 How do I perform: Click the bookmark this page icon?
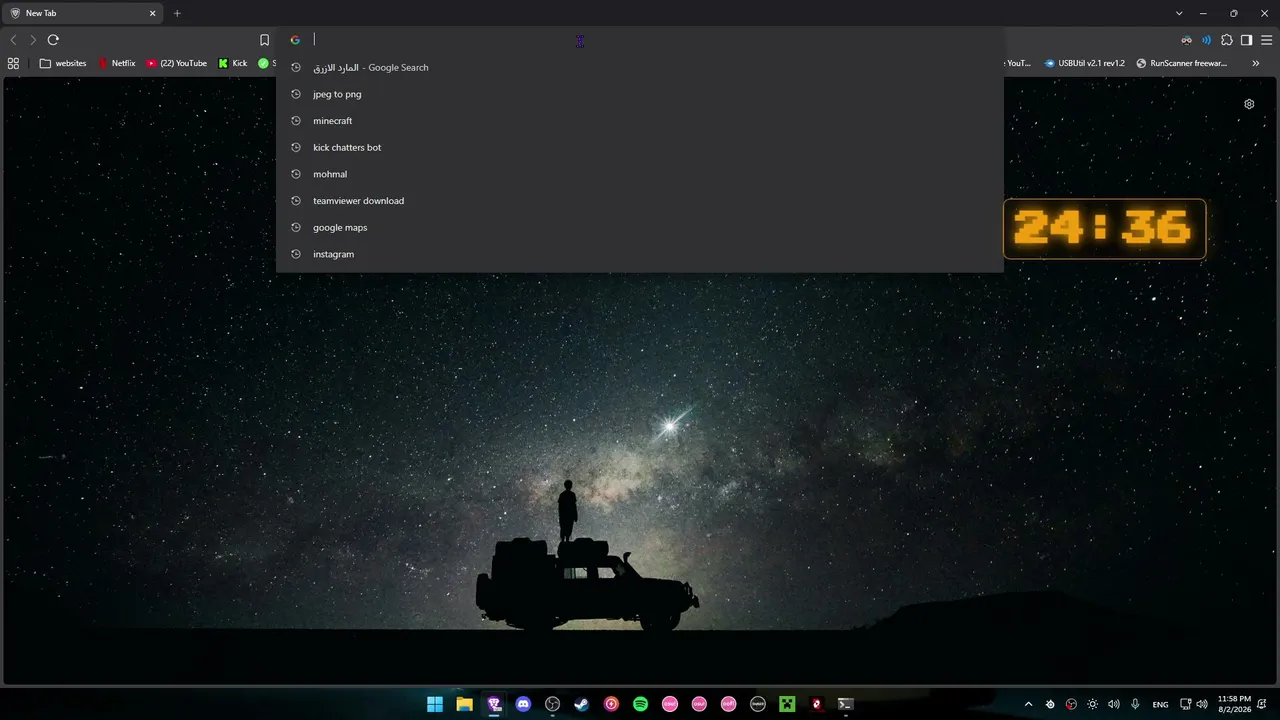coord(264,40)
